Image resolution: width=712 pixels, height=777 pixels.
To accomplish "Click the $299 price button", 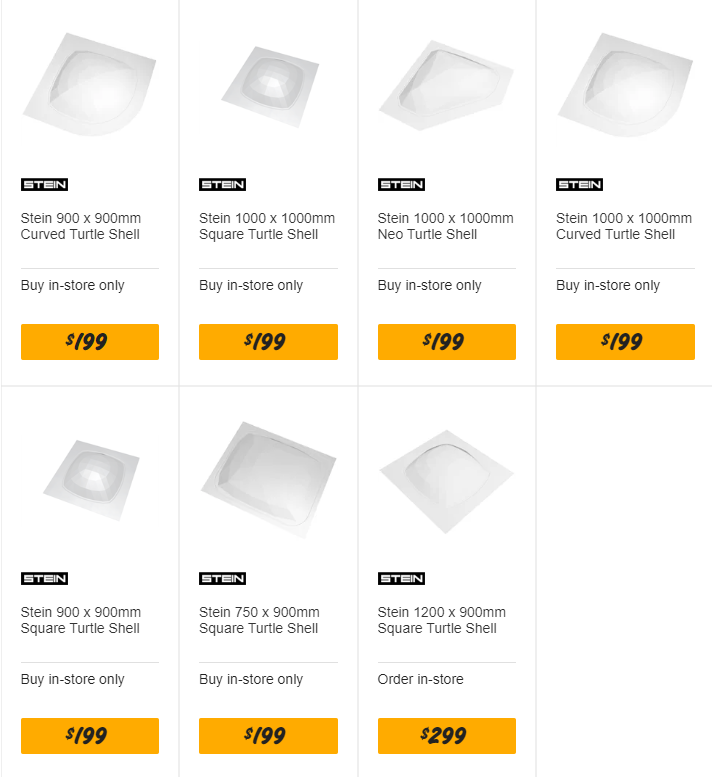I will 446,736.
